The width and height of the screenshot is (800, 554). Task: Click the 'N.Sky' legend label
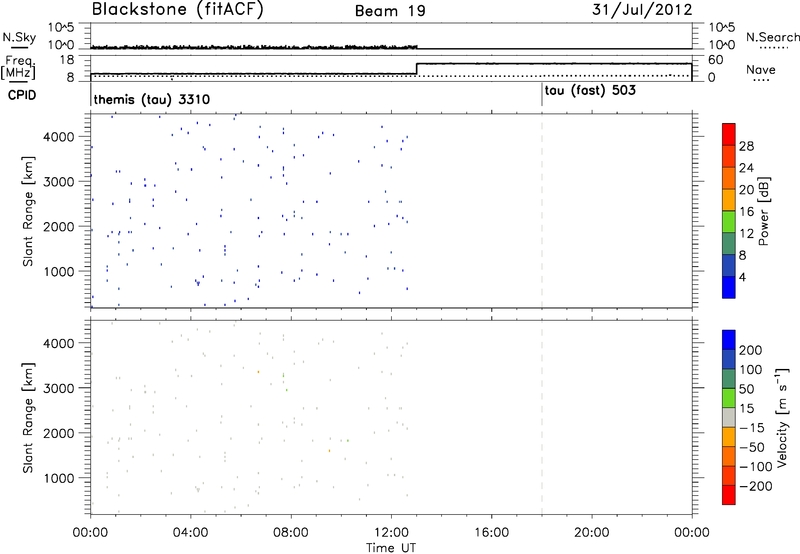(x=19, y=37)
